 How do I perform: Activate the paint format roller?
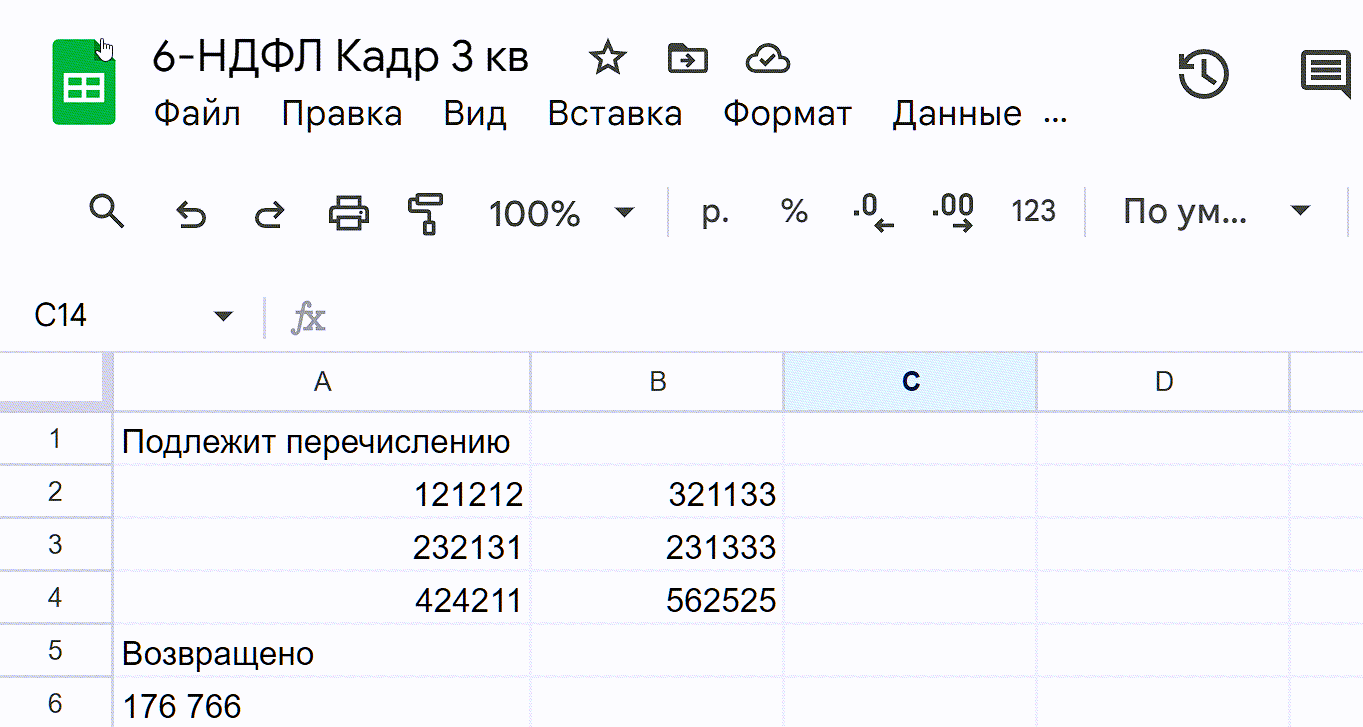[x=426, y=213]
